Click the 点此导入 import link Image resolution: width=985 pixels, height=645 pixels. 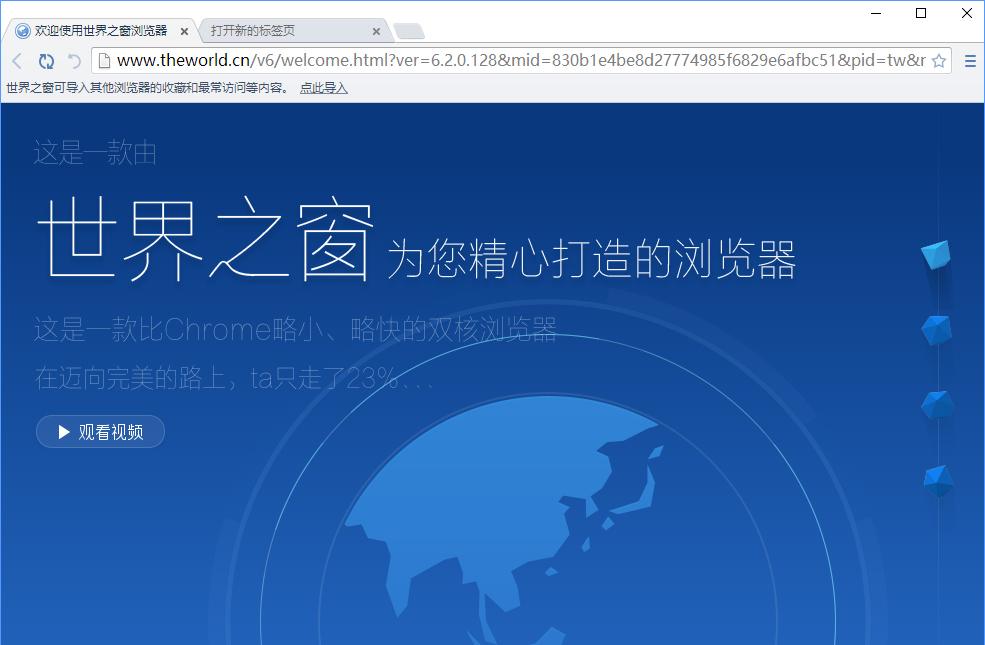click(x=324, y=88)
